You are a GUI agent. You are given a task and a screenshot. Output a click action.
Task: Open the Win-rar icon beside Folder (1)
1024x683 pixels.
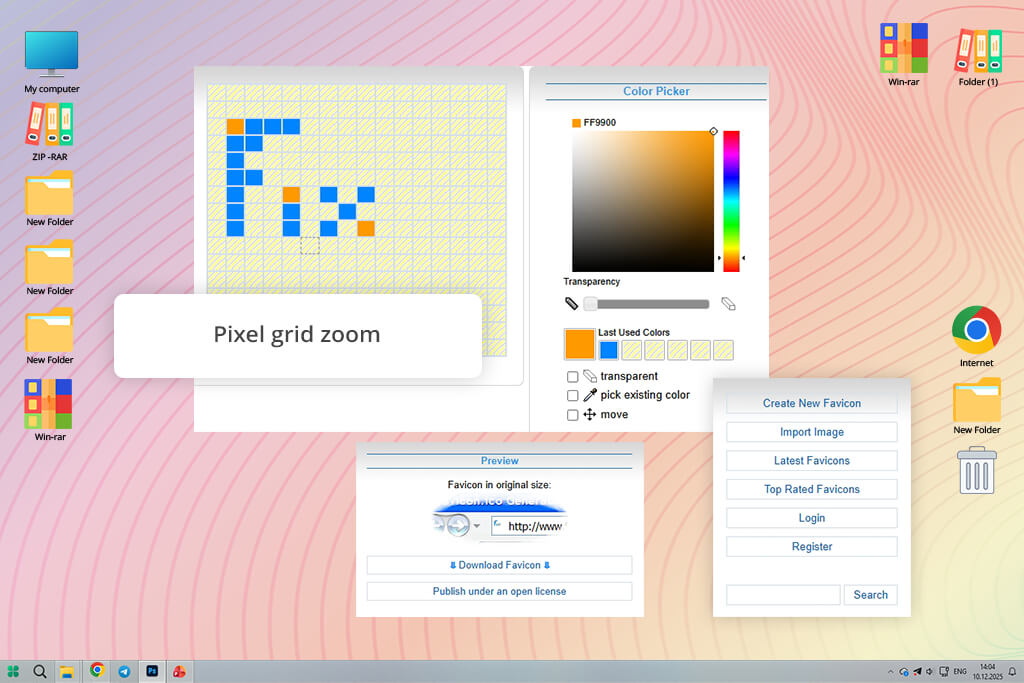click(x=904, y=55)
